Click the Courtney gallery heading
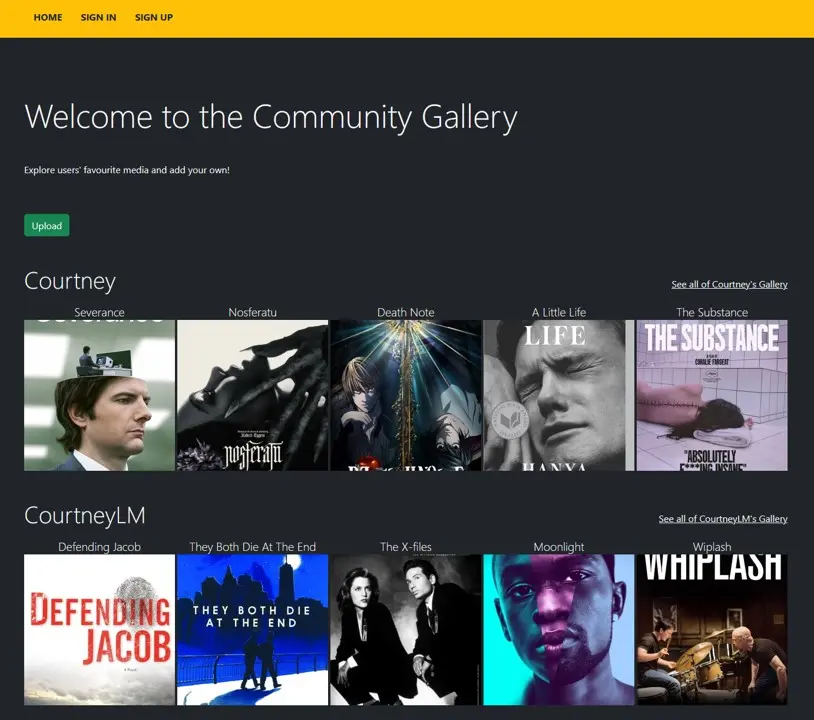814x720 pixels. (x=70, y=281)
